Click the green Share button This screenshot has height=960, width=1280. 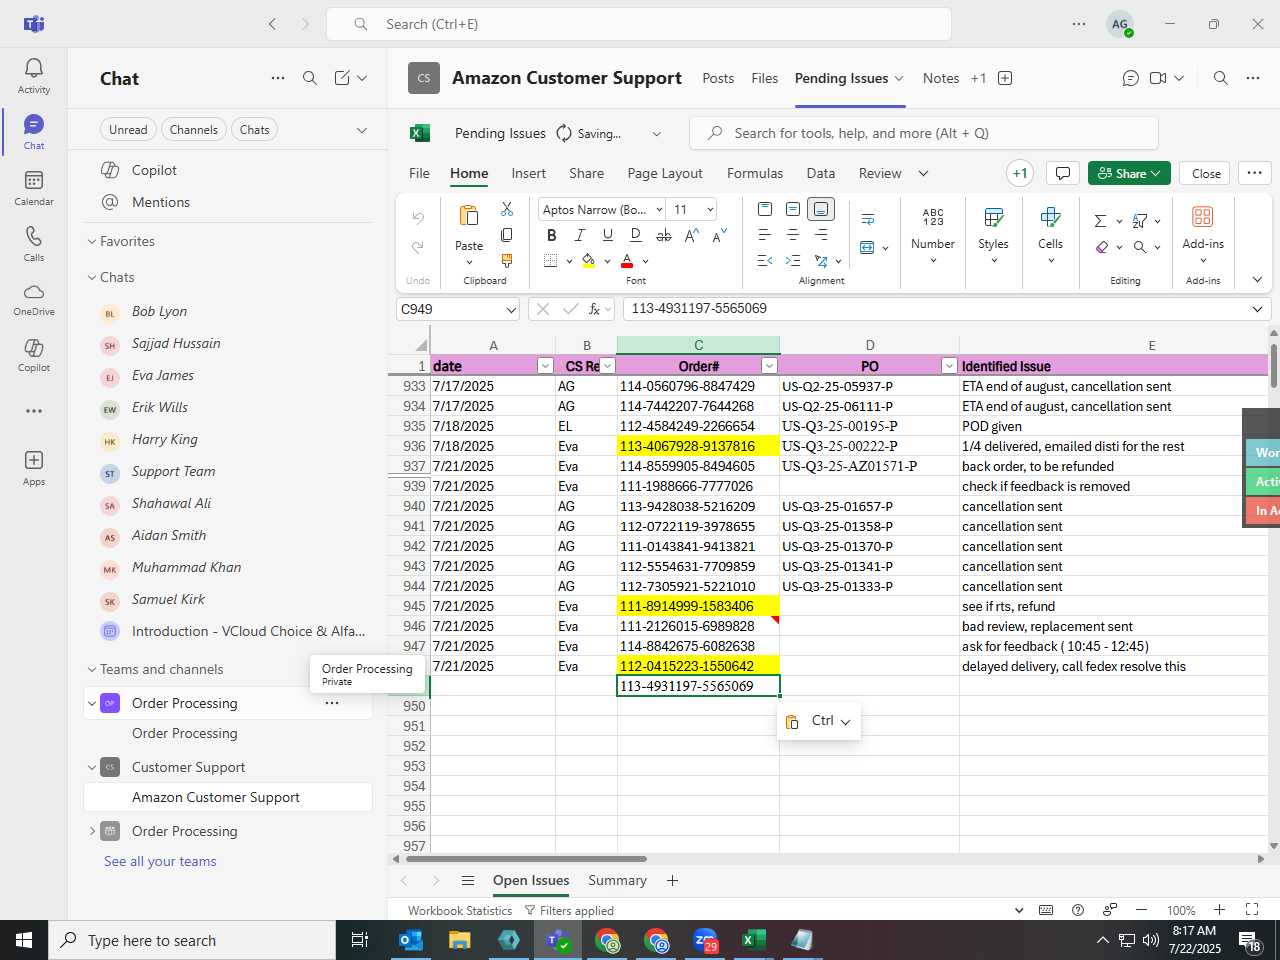pyautogui.click(x=1129, y=173)
